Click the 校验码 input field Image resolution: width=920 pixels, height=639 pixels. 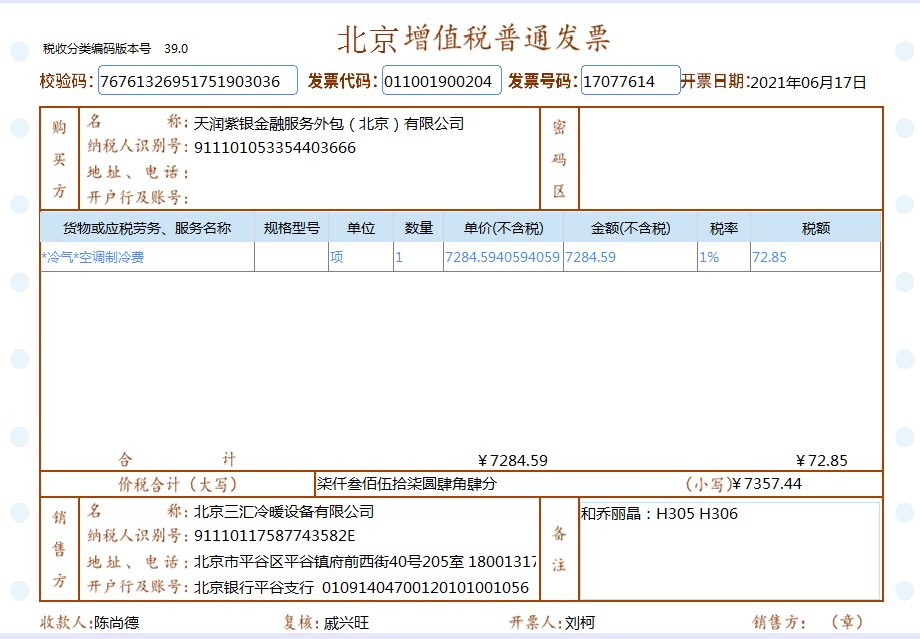(x=198, y=80)
